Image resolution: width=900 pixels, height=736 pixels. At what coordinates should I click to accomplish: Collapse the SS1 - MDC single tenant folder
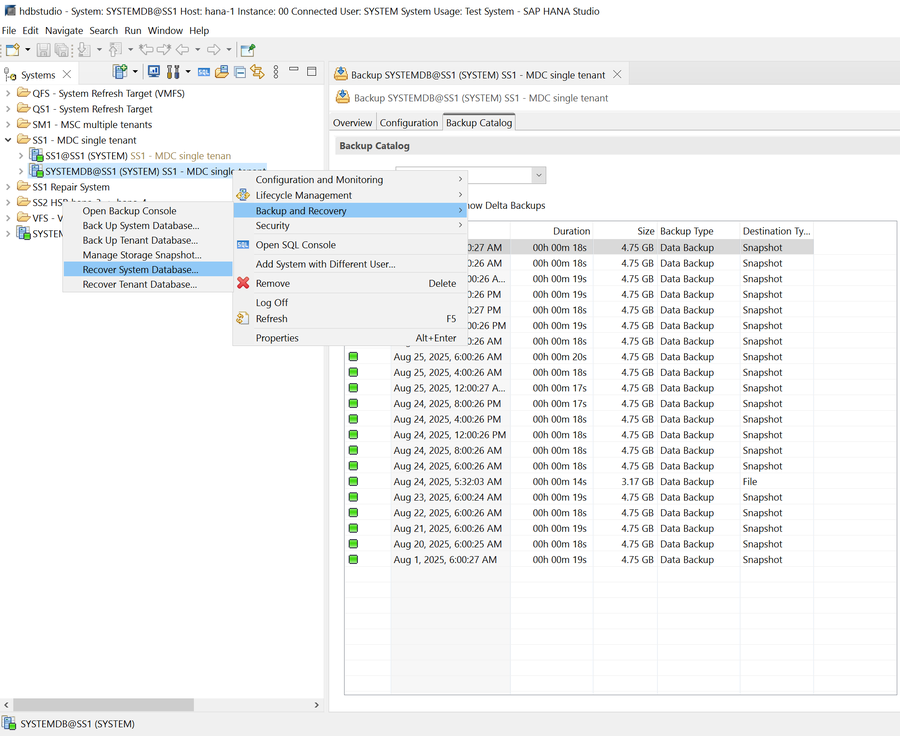coord(10,140)
